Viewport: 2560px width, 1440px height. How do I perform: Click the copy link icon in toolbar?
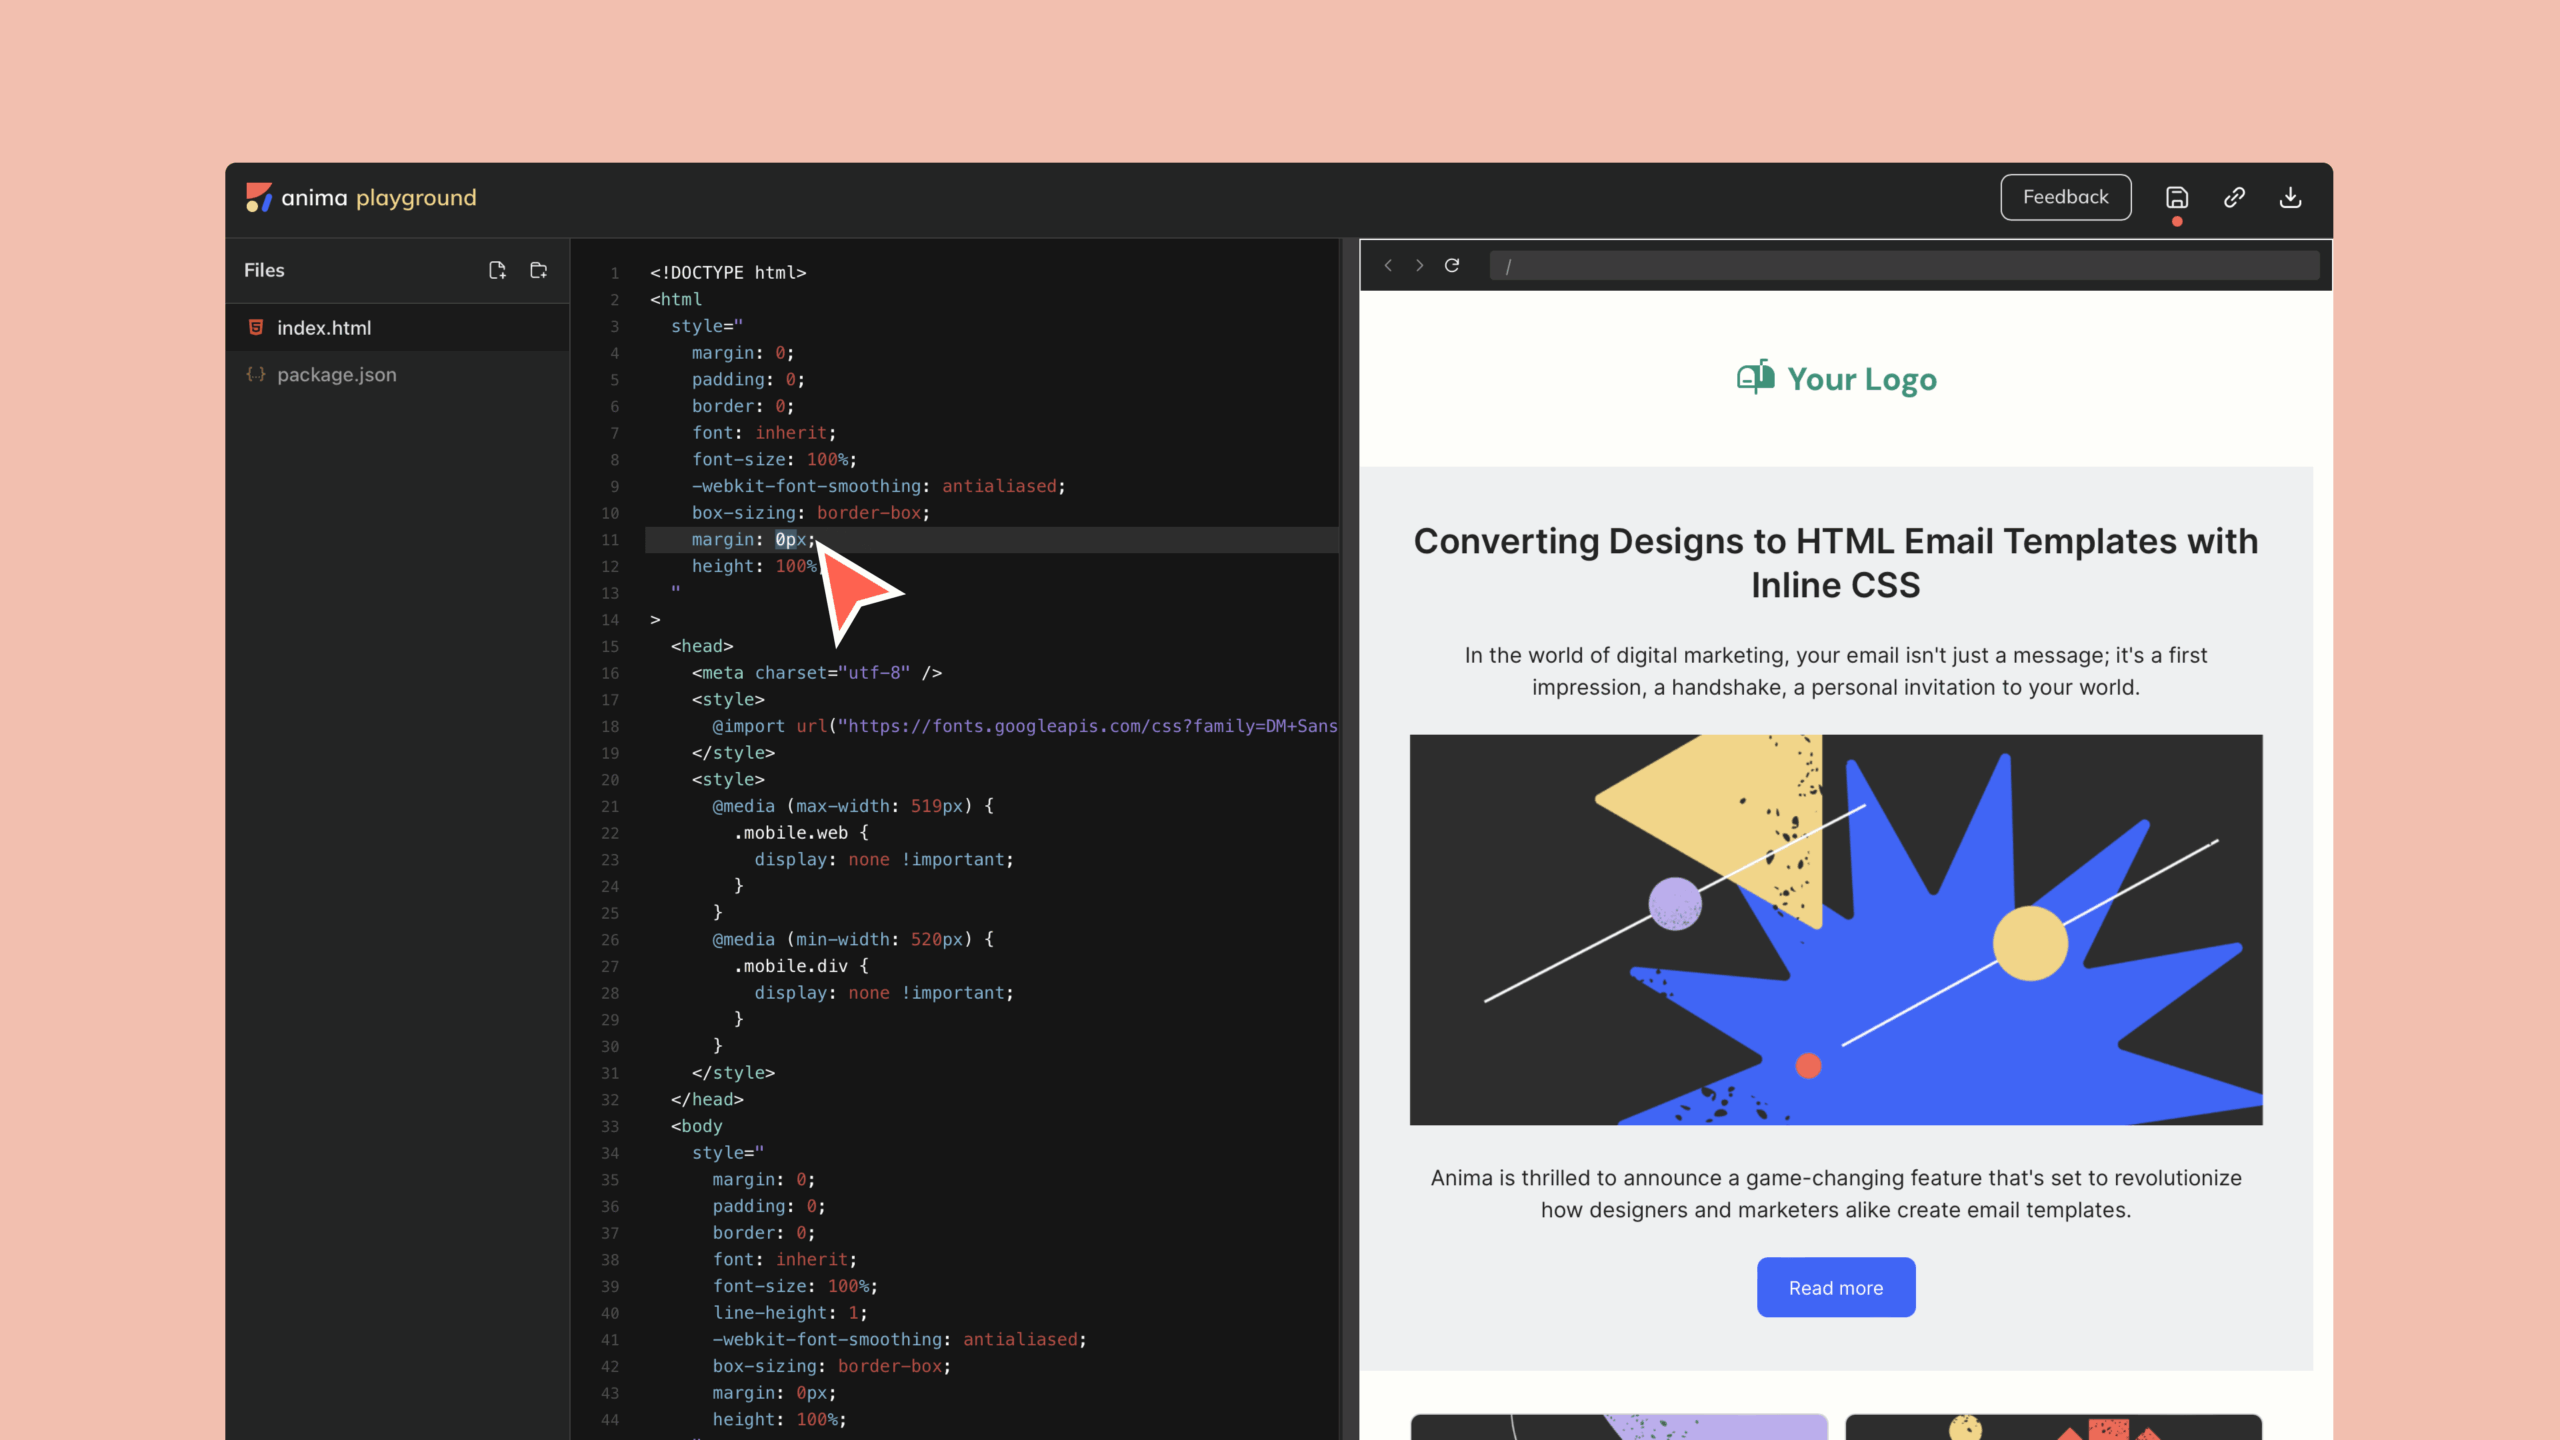[2235, 197]
